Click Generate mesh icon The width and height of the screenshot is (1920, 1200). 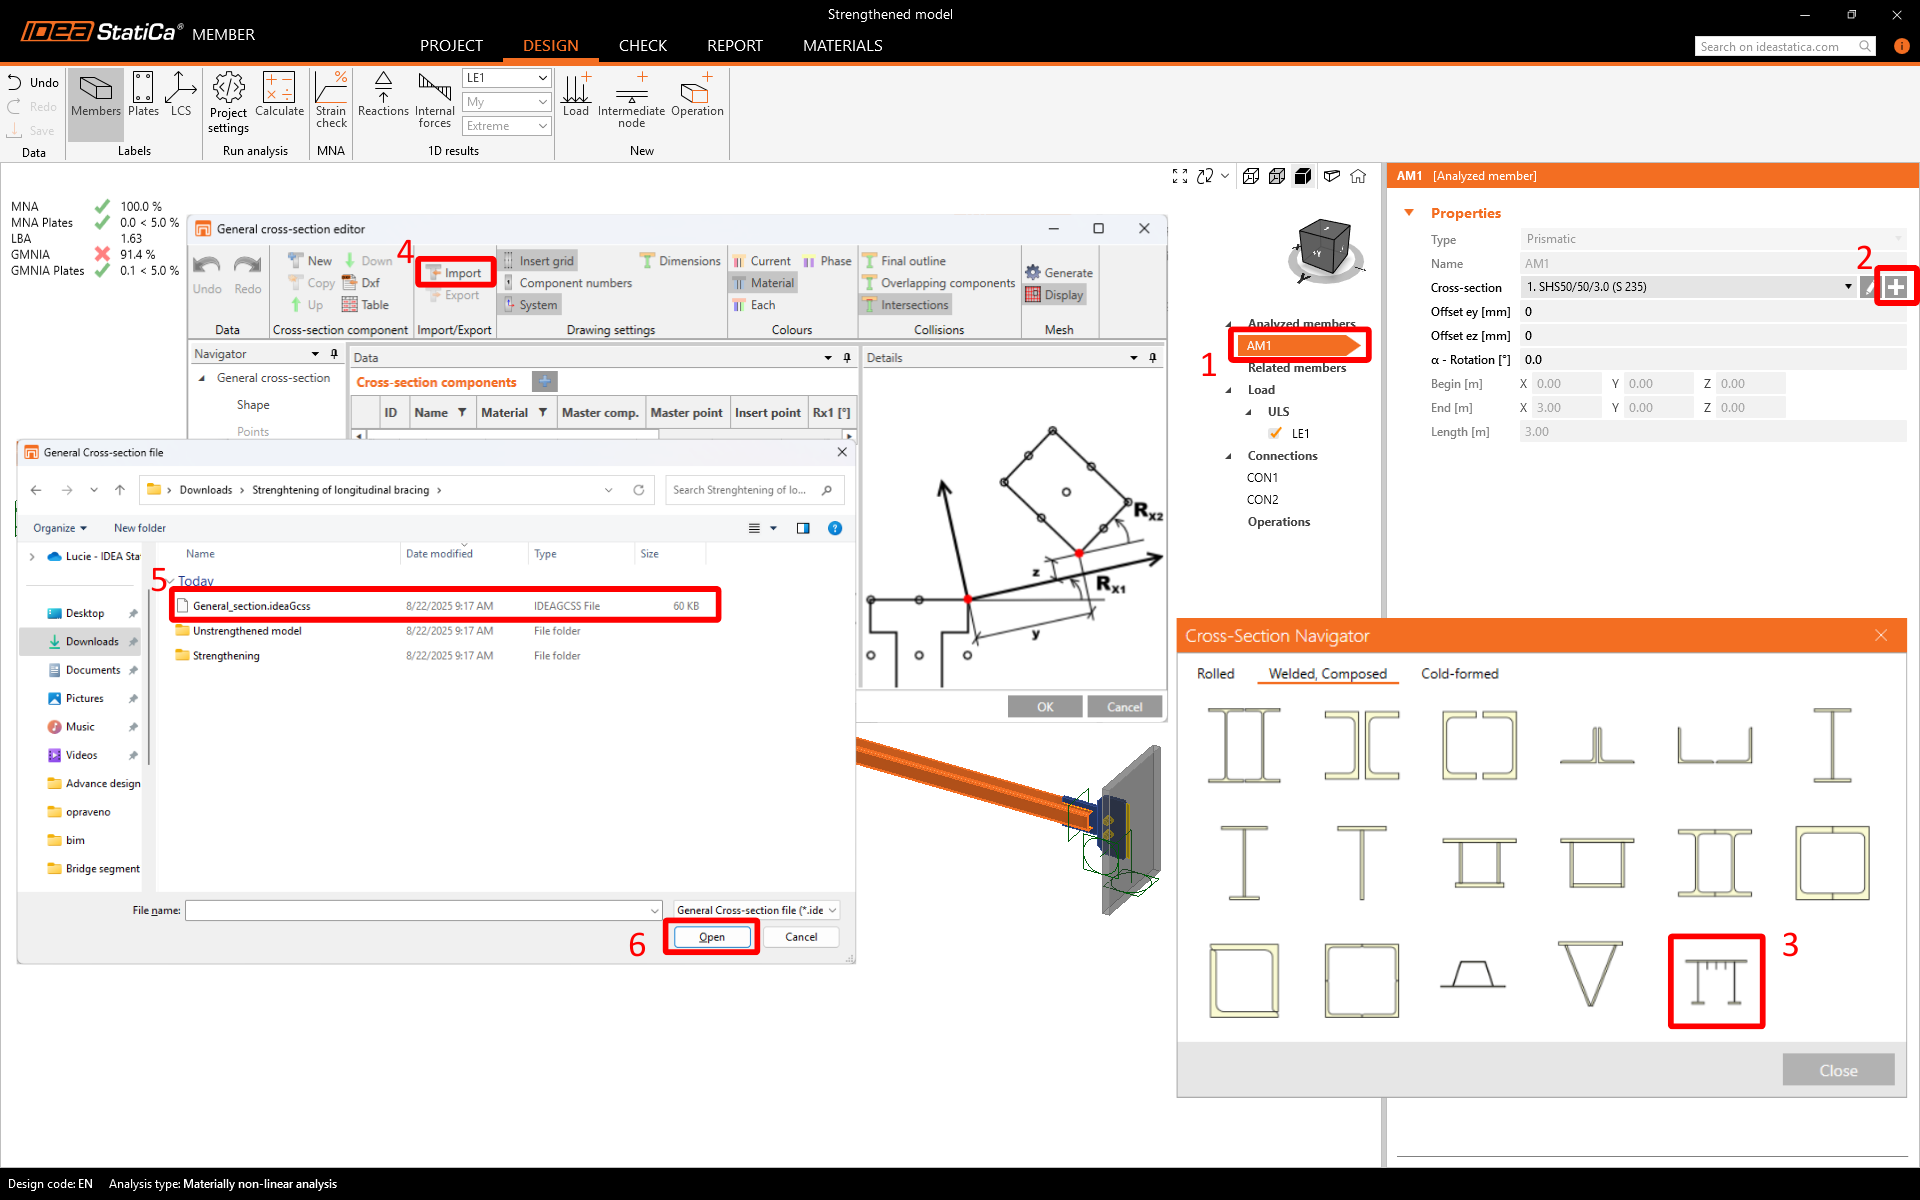pos(1059,272)
